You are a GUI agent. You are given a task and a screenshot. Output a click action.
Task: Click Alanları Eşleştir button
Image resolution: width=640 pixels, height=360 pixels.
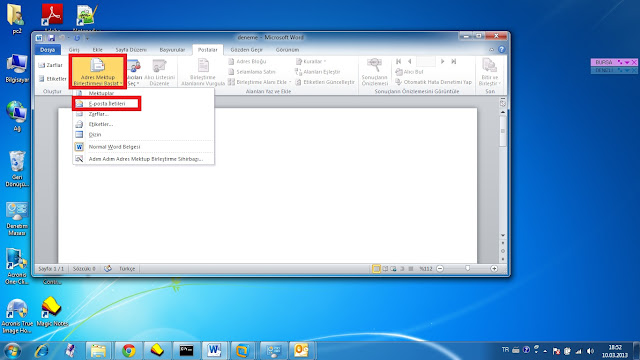click(x=318, y=72)
